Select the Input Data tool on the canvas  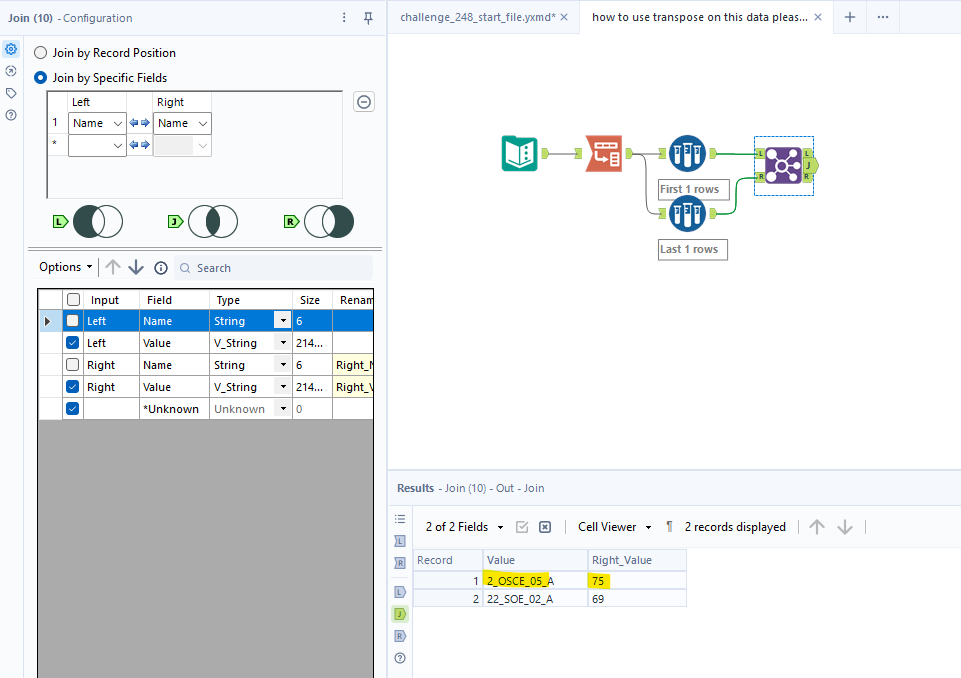tap(520, 153)
